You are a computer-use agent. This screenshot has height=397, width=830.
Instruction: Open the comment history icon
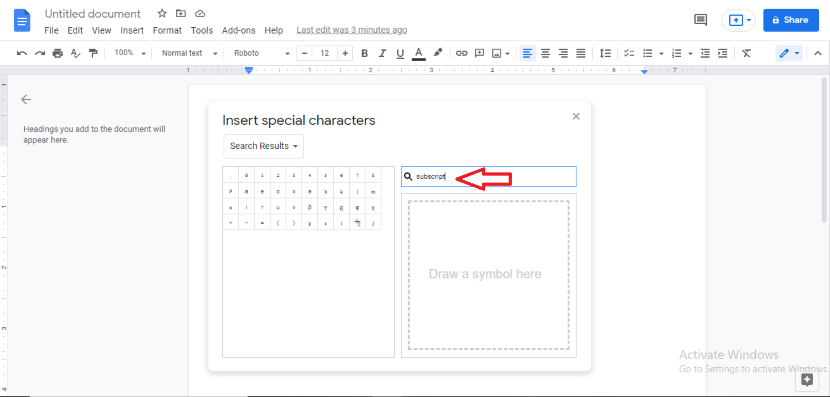[x=700, y=20]
